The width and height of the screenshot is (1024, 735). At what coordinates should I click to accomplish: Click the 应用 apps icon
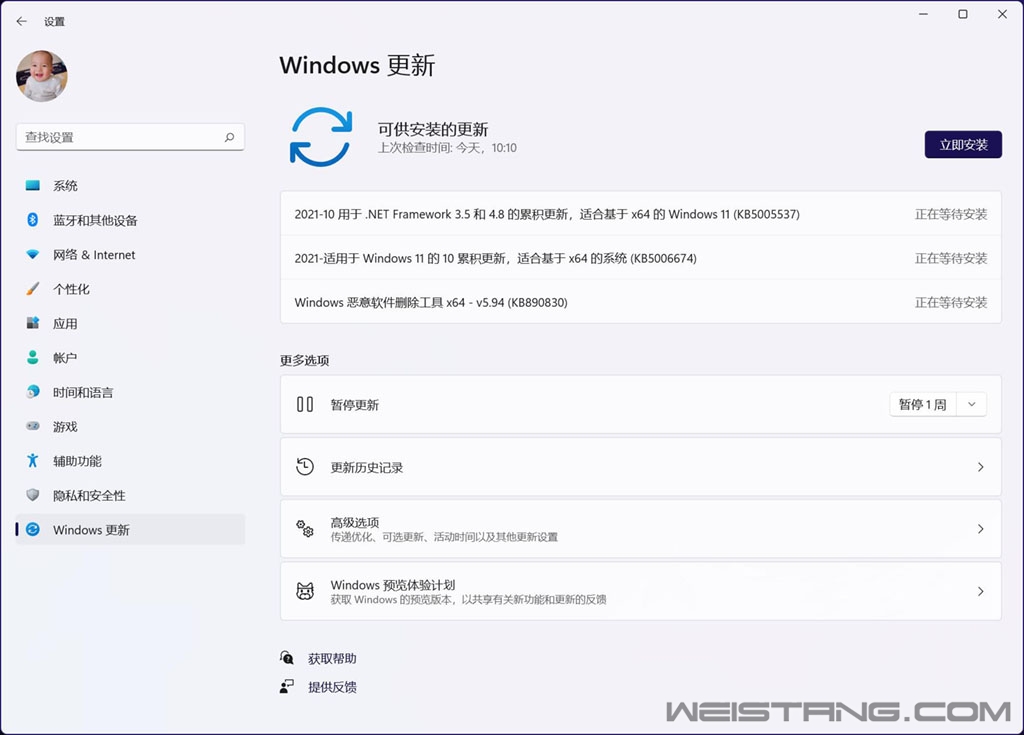point(33,323)
